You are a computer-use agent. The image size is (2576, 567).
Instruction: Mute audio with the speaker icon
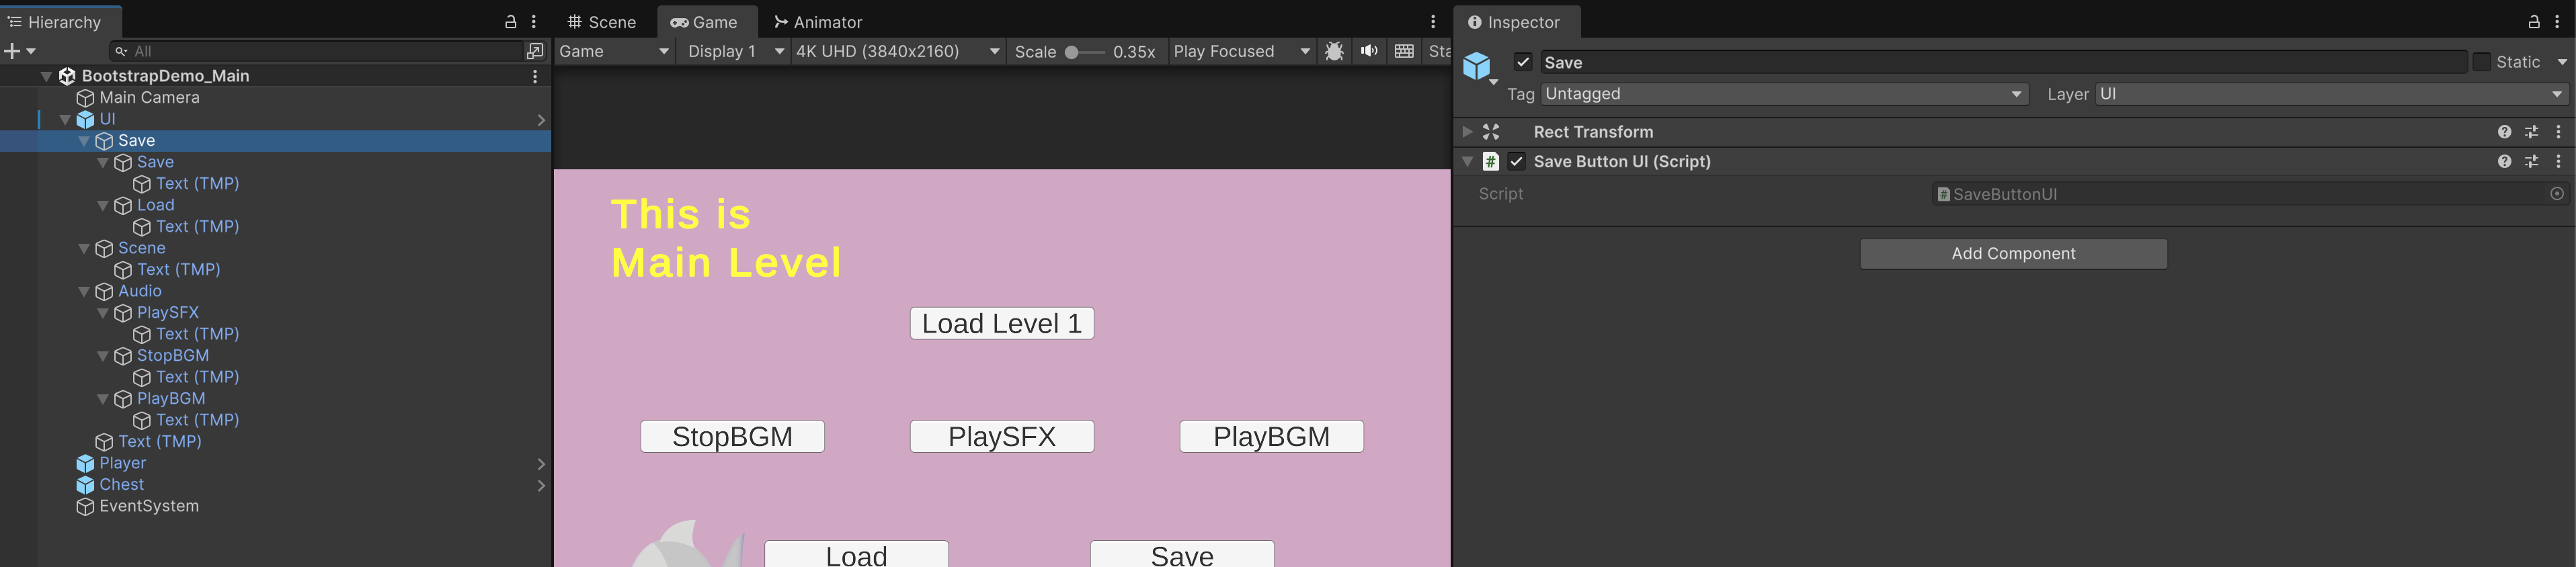[x=1368, y=51]
